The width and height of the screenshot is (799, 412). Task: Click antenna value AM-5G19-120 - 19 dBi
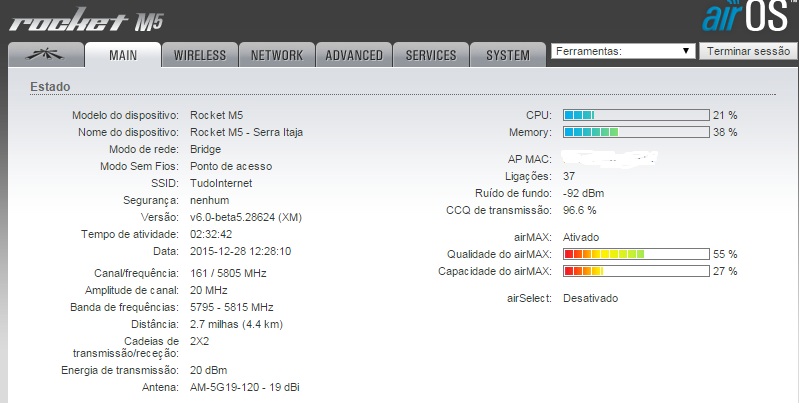coord(245,387)
